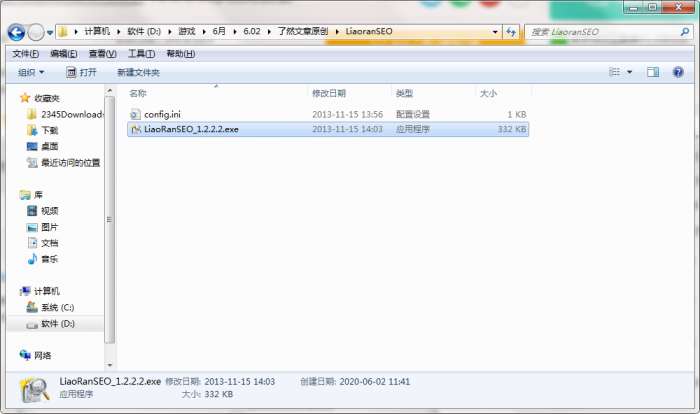Click the search magnifier icon

click(684, 32)
